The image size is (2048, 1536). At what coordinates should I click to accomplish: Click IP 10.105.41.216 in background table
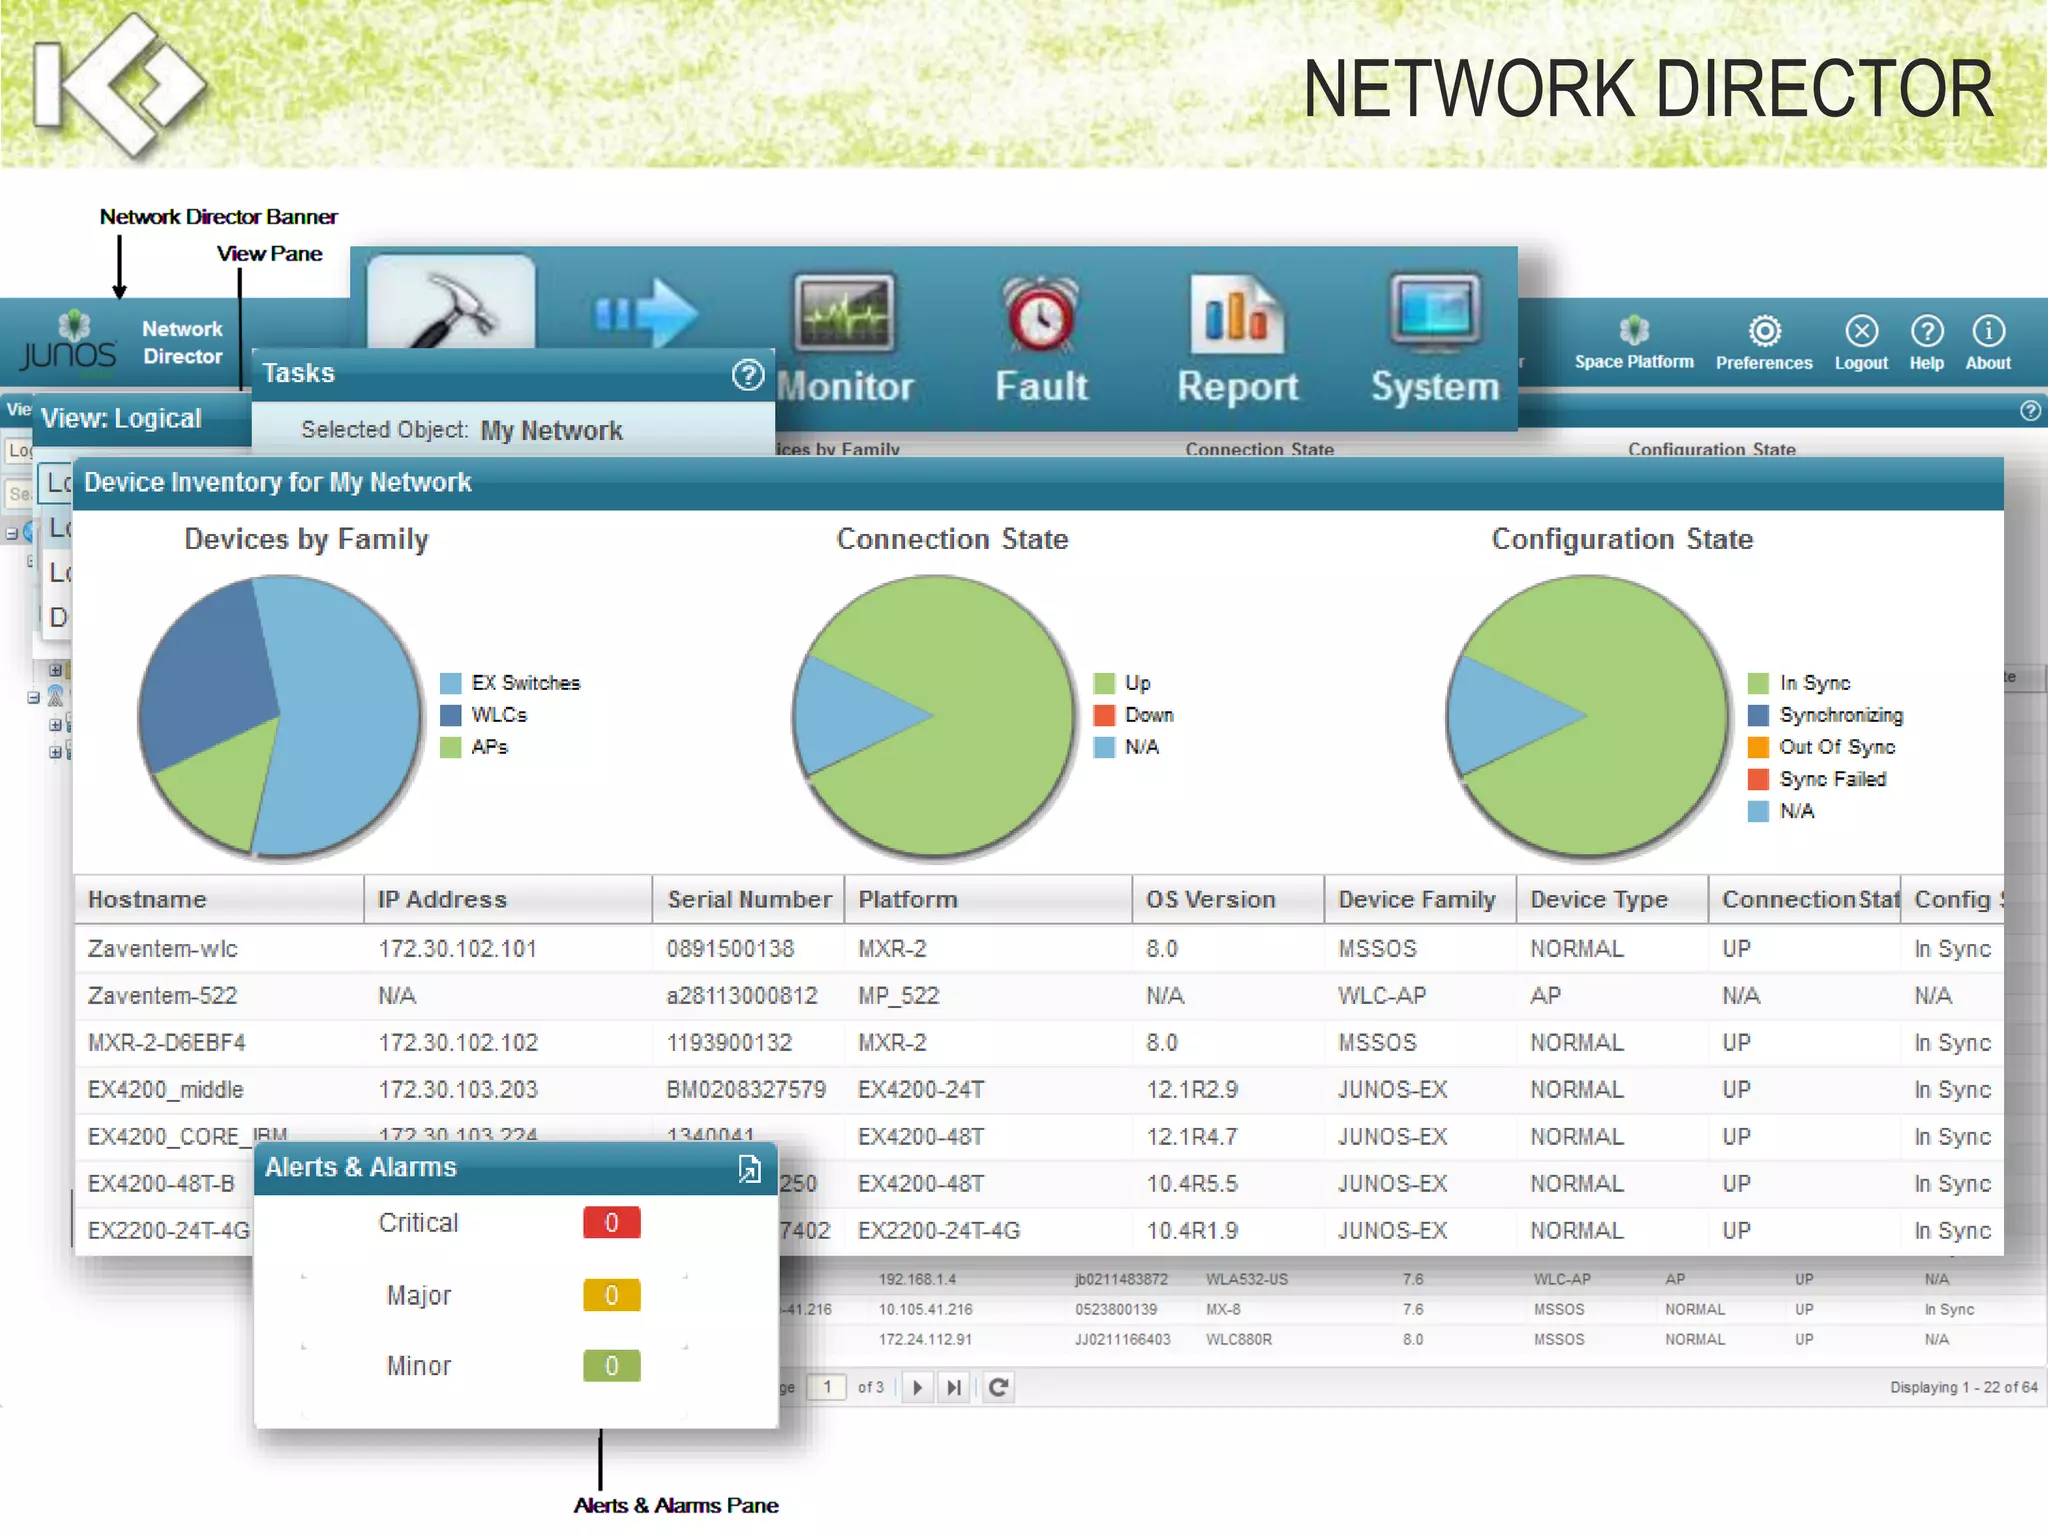click(925, 1309)
